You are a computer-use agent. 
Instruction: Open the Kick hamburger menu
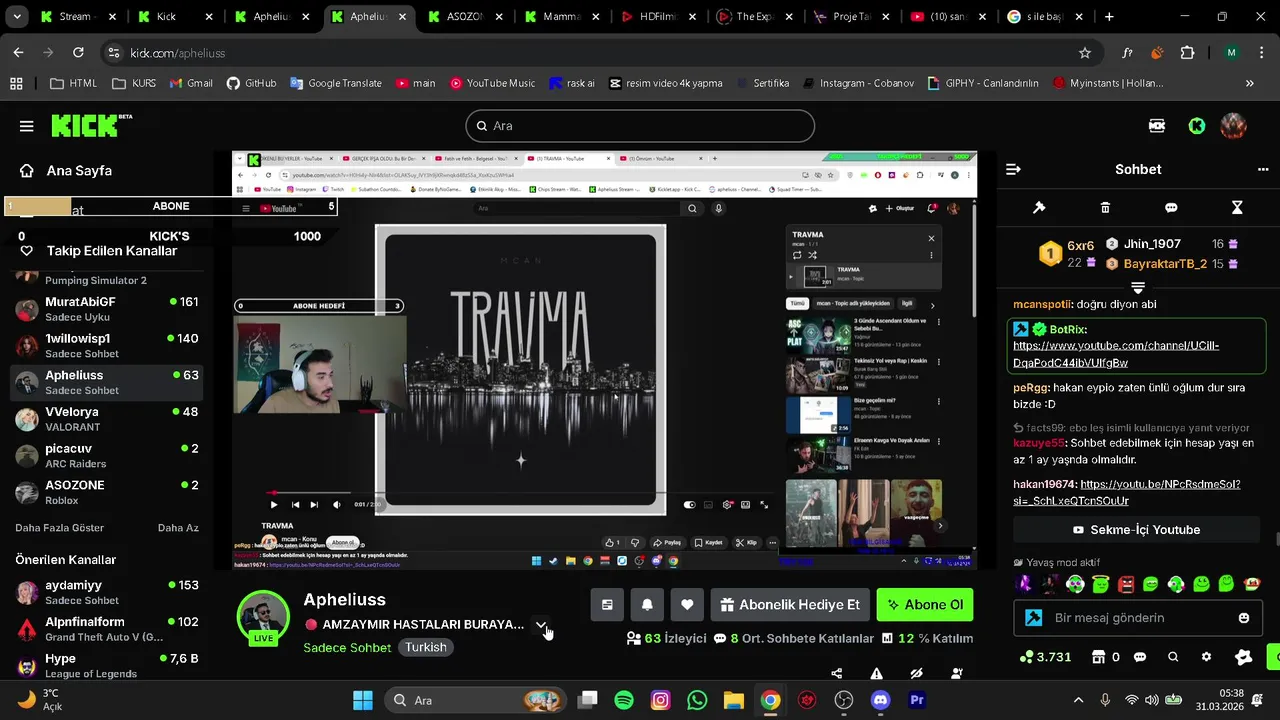(26, 126)
